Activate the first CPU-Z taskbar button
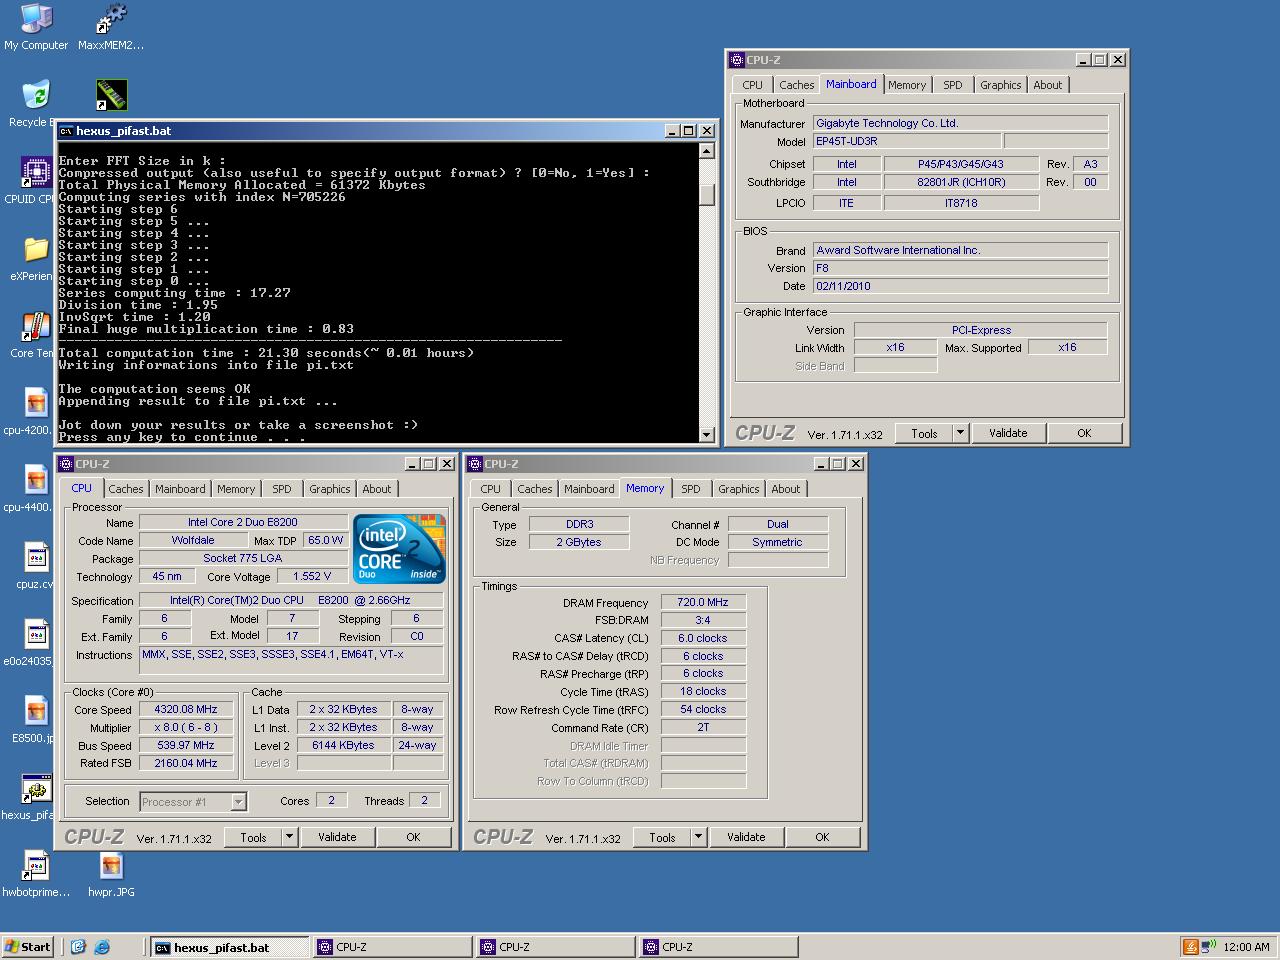The image size is (1280, 960). click(x=393, y=947)
